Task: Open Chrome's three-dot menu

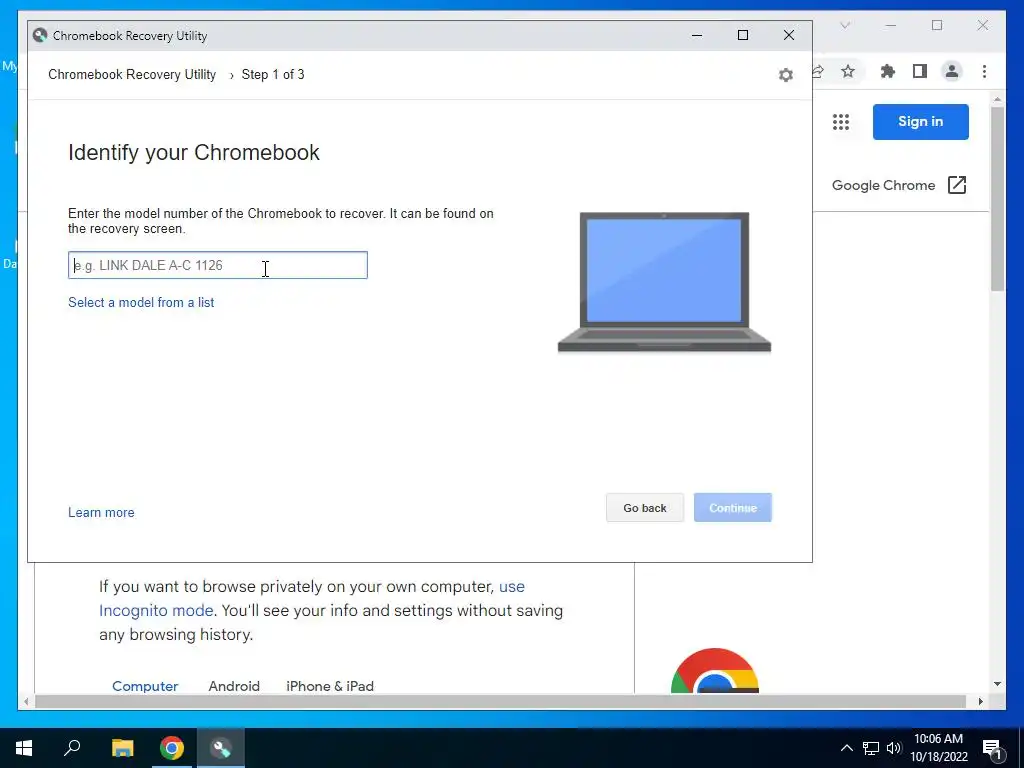Action: coord(984,71)
